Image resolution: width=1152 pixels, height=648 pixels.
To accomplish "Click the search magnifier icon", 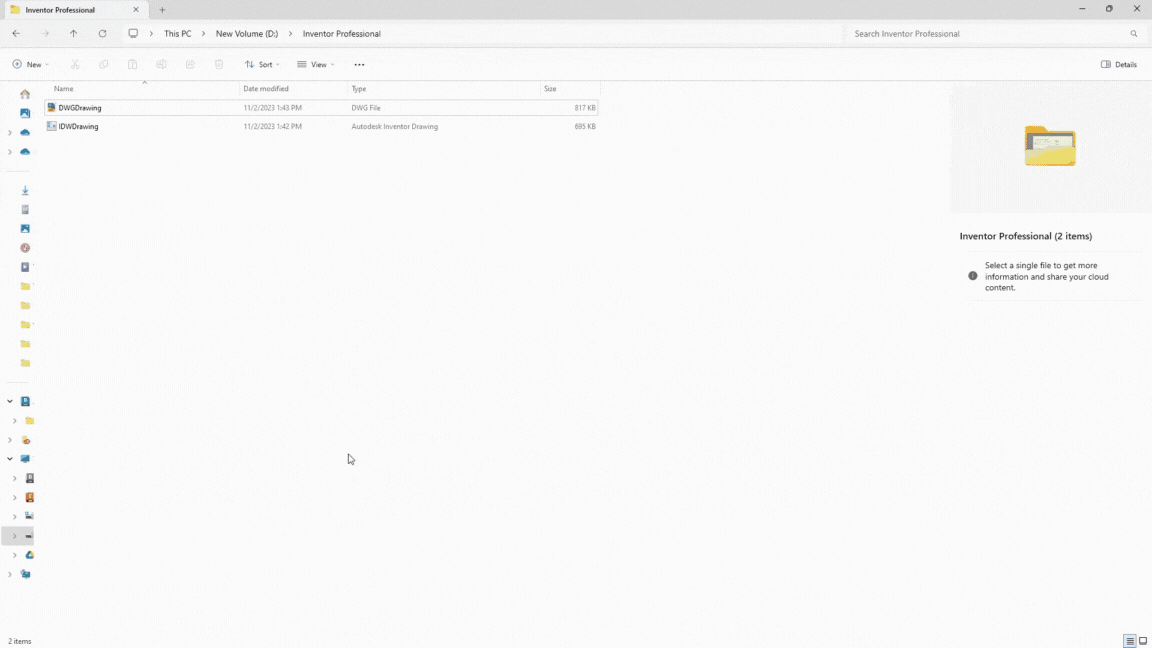I will coord(1134,34).
